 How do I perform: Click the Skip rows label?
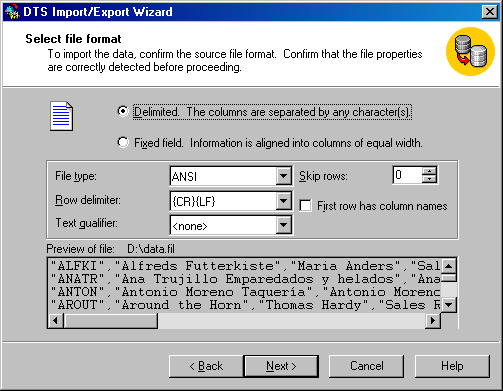pos(323,176)
